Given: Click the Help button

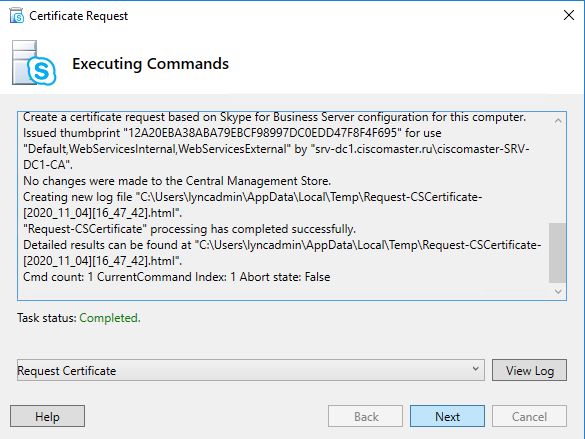Looking at the screenshot, I should (x=47, y=416).
